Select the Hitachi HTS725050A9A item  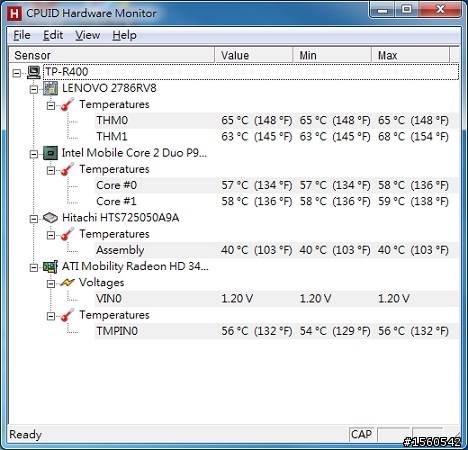point(120,218)
